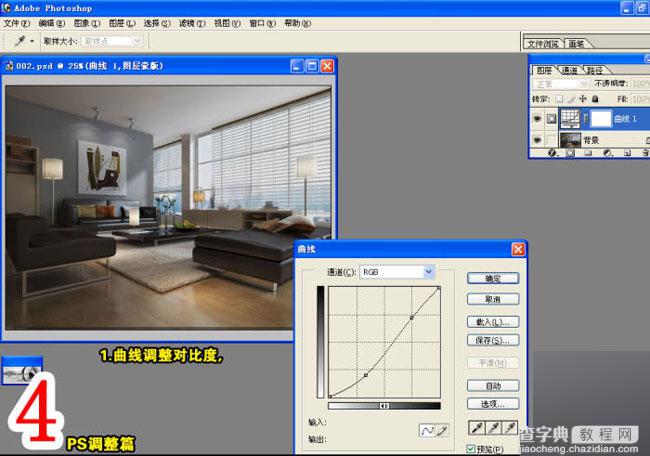This screenshot has width=650, height=456.
Task: Click the create new layer icon
Action: pyautogui.click(x=627, y=153)
